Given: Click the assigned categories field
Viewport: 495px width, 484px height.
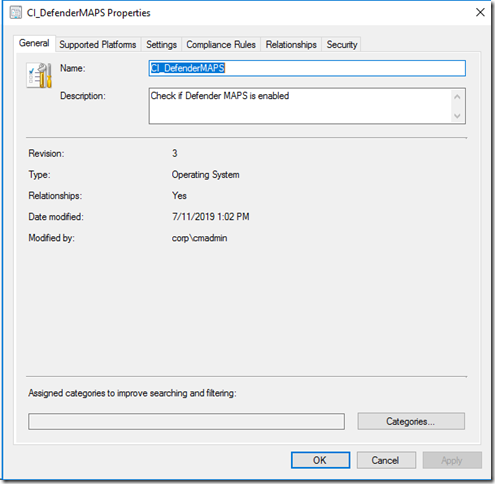Looking at the screenshot, I should click(x=186, y=422).
